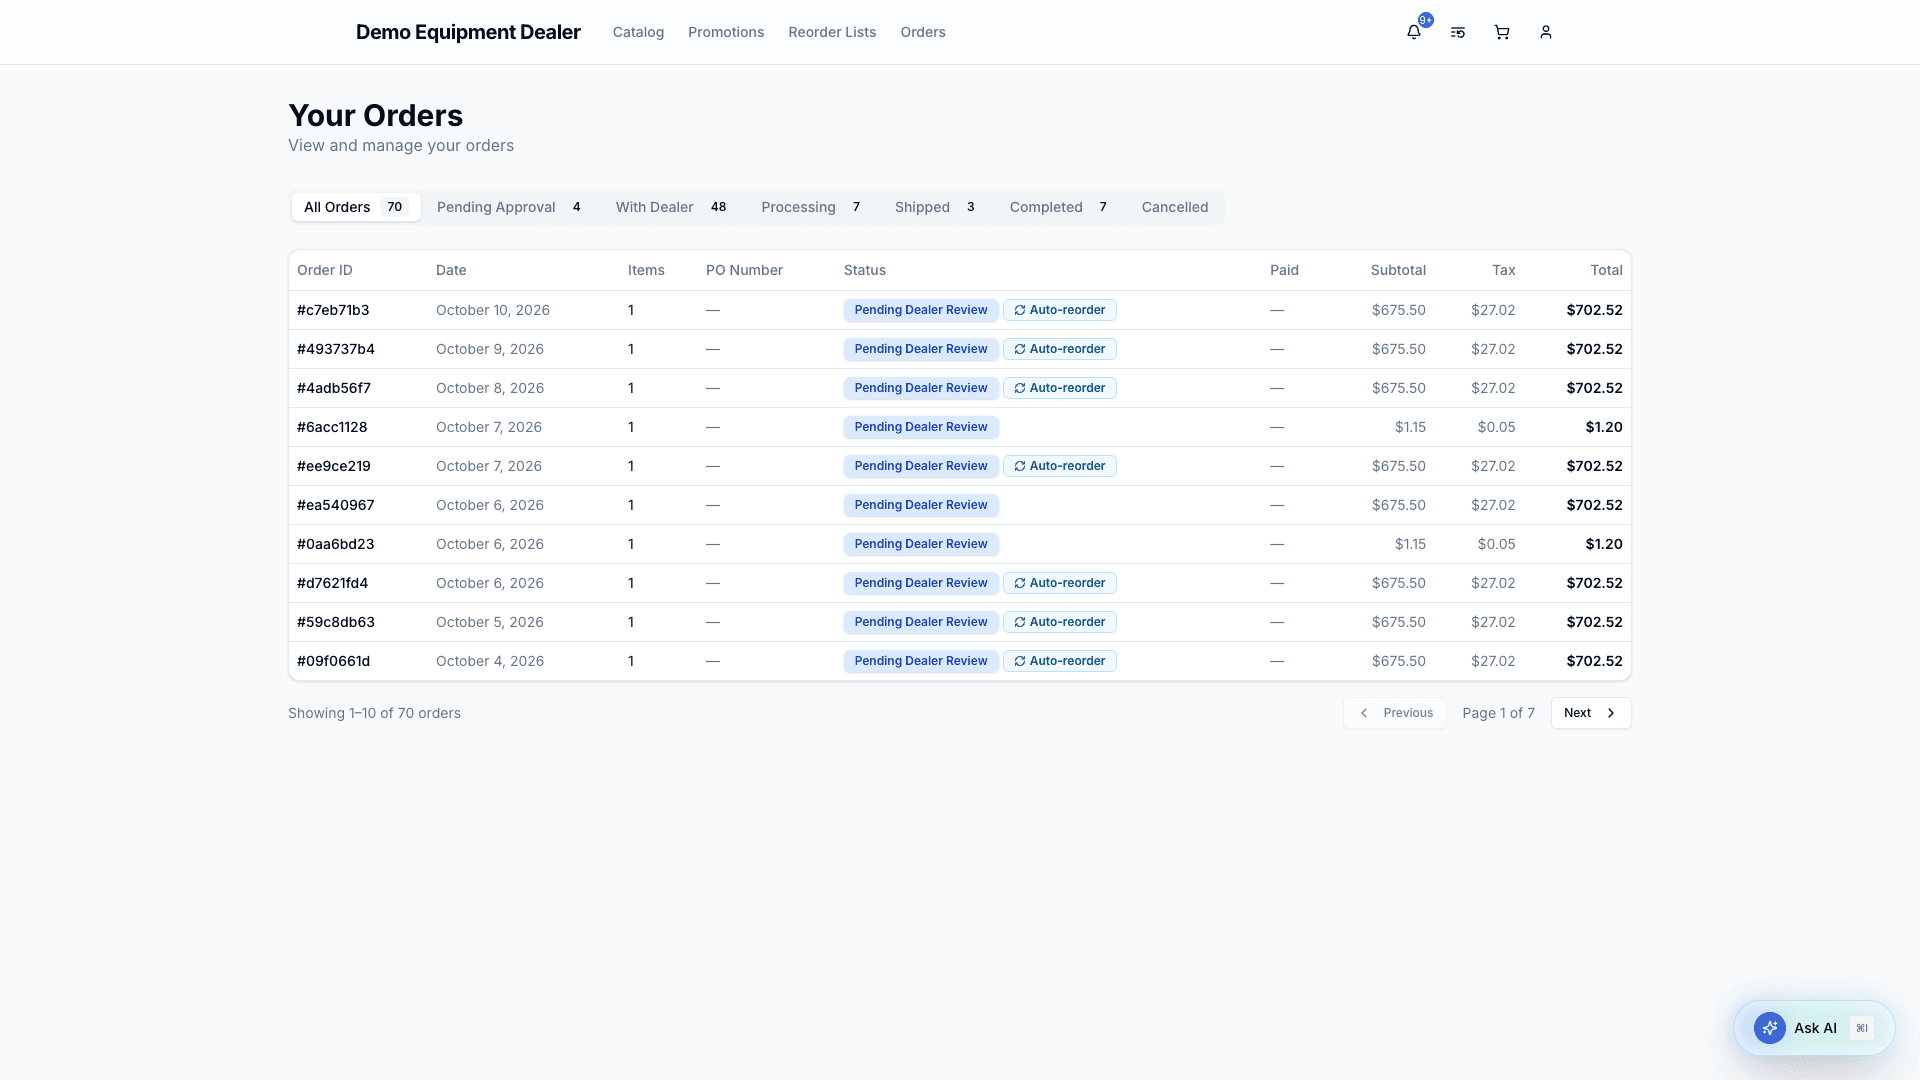Open the notifications bell icon

[1414, 32]
